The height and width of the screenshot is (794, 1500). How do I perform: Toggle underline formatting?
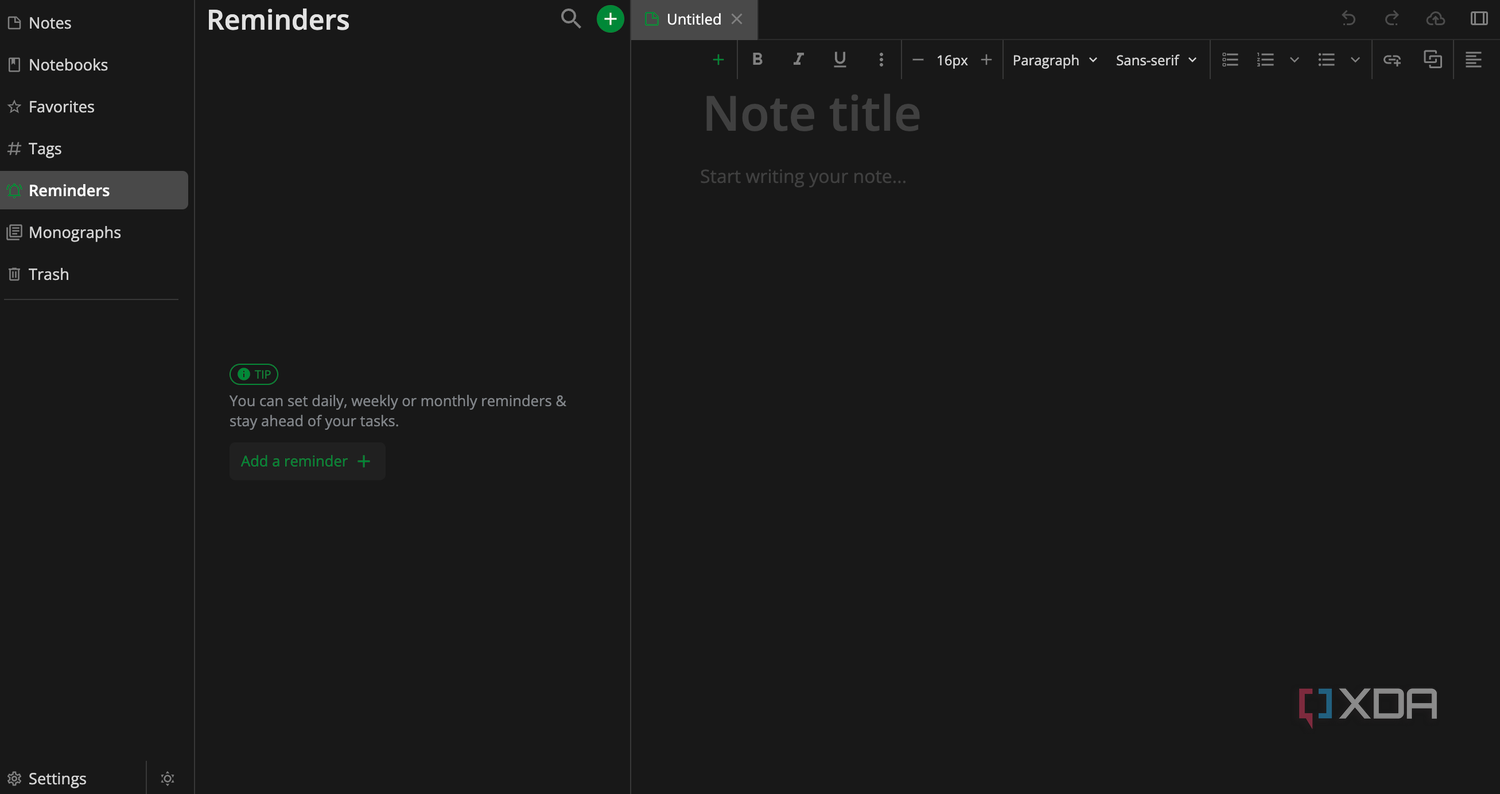[x=839, y=60]
